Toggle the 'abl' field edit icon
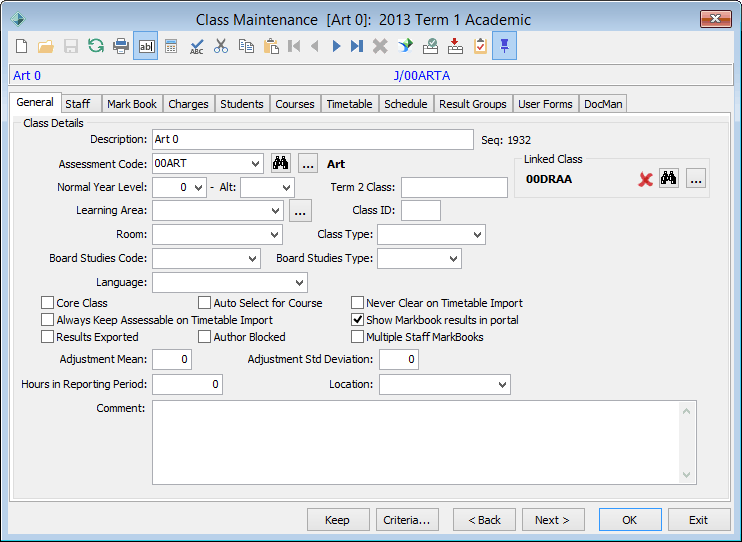This screenshot has width=742, height=542. click(x=146, y=46)
